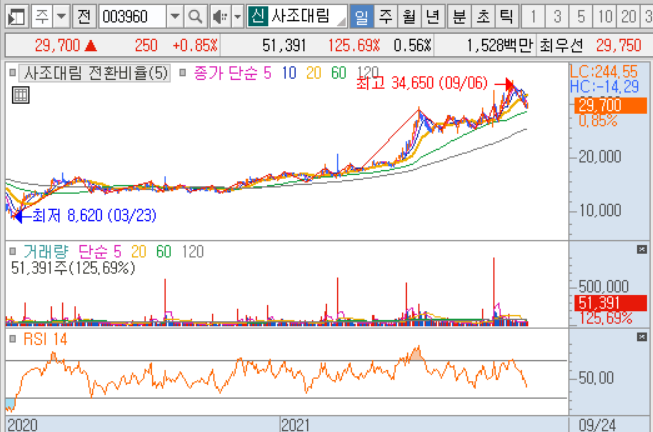The image size is (653, 432).
Task: Click the orange 29,700 price axis tag
Action: click(611, 105)
